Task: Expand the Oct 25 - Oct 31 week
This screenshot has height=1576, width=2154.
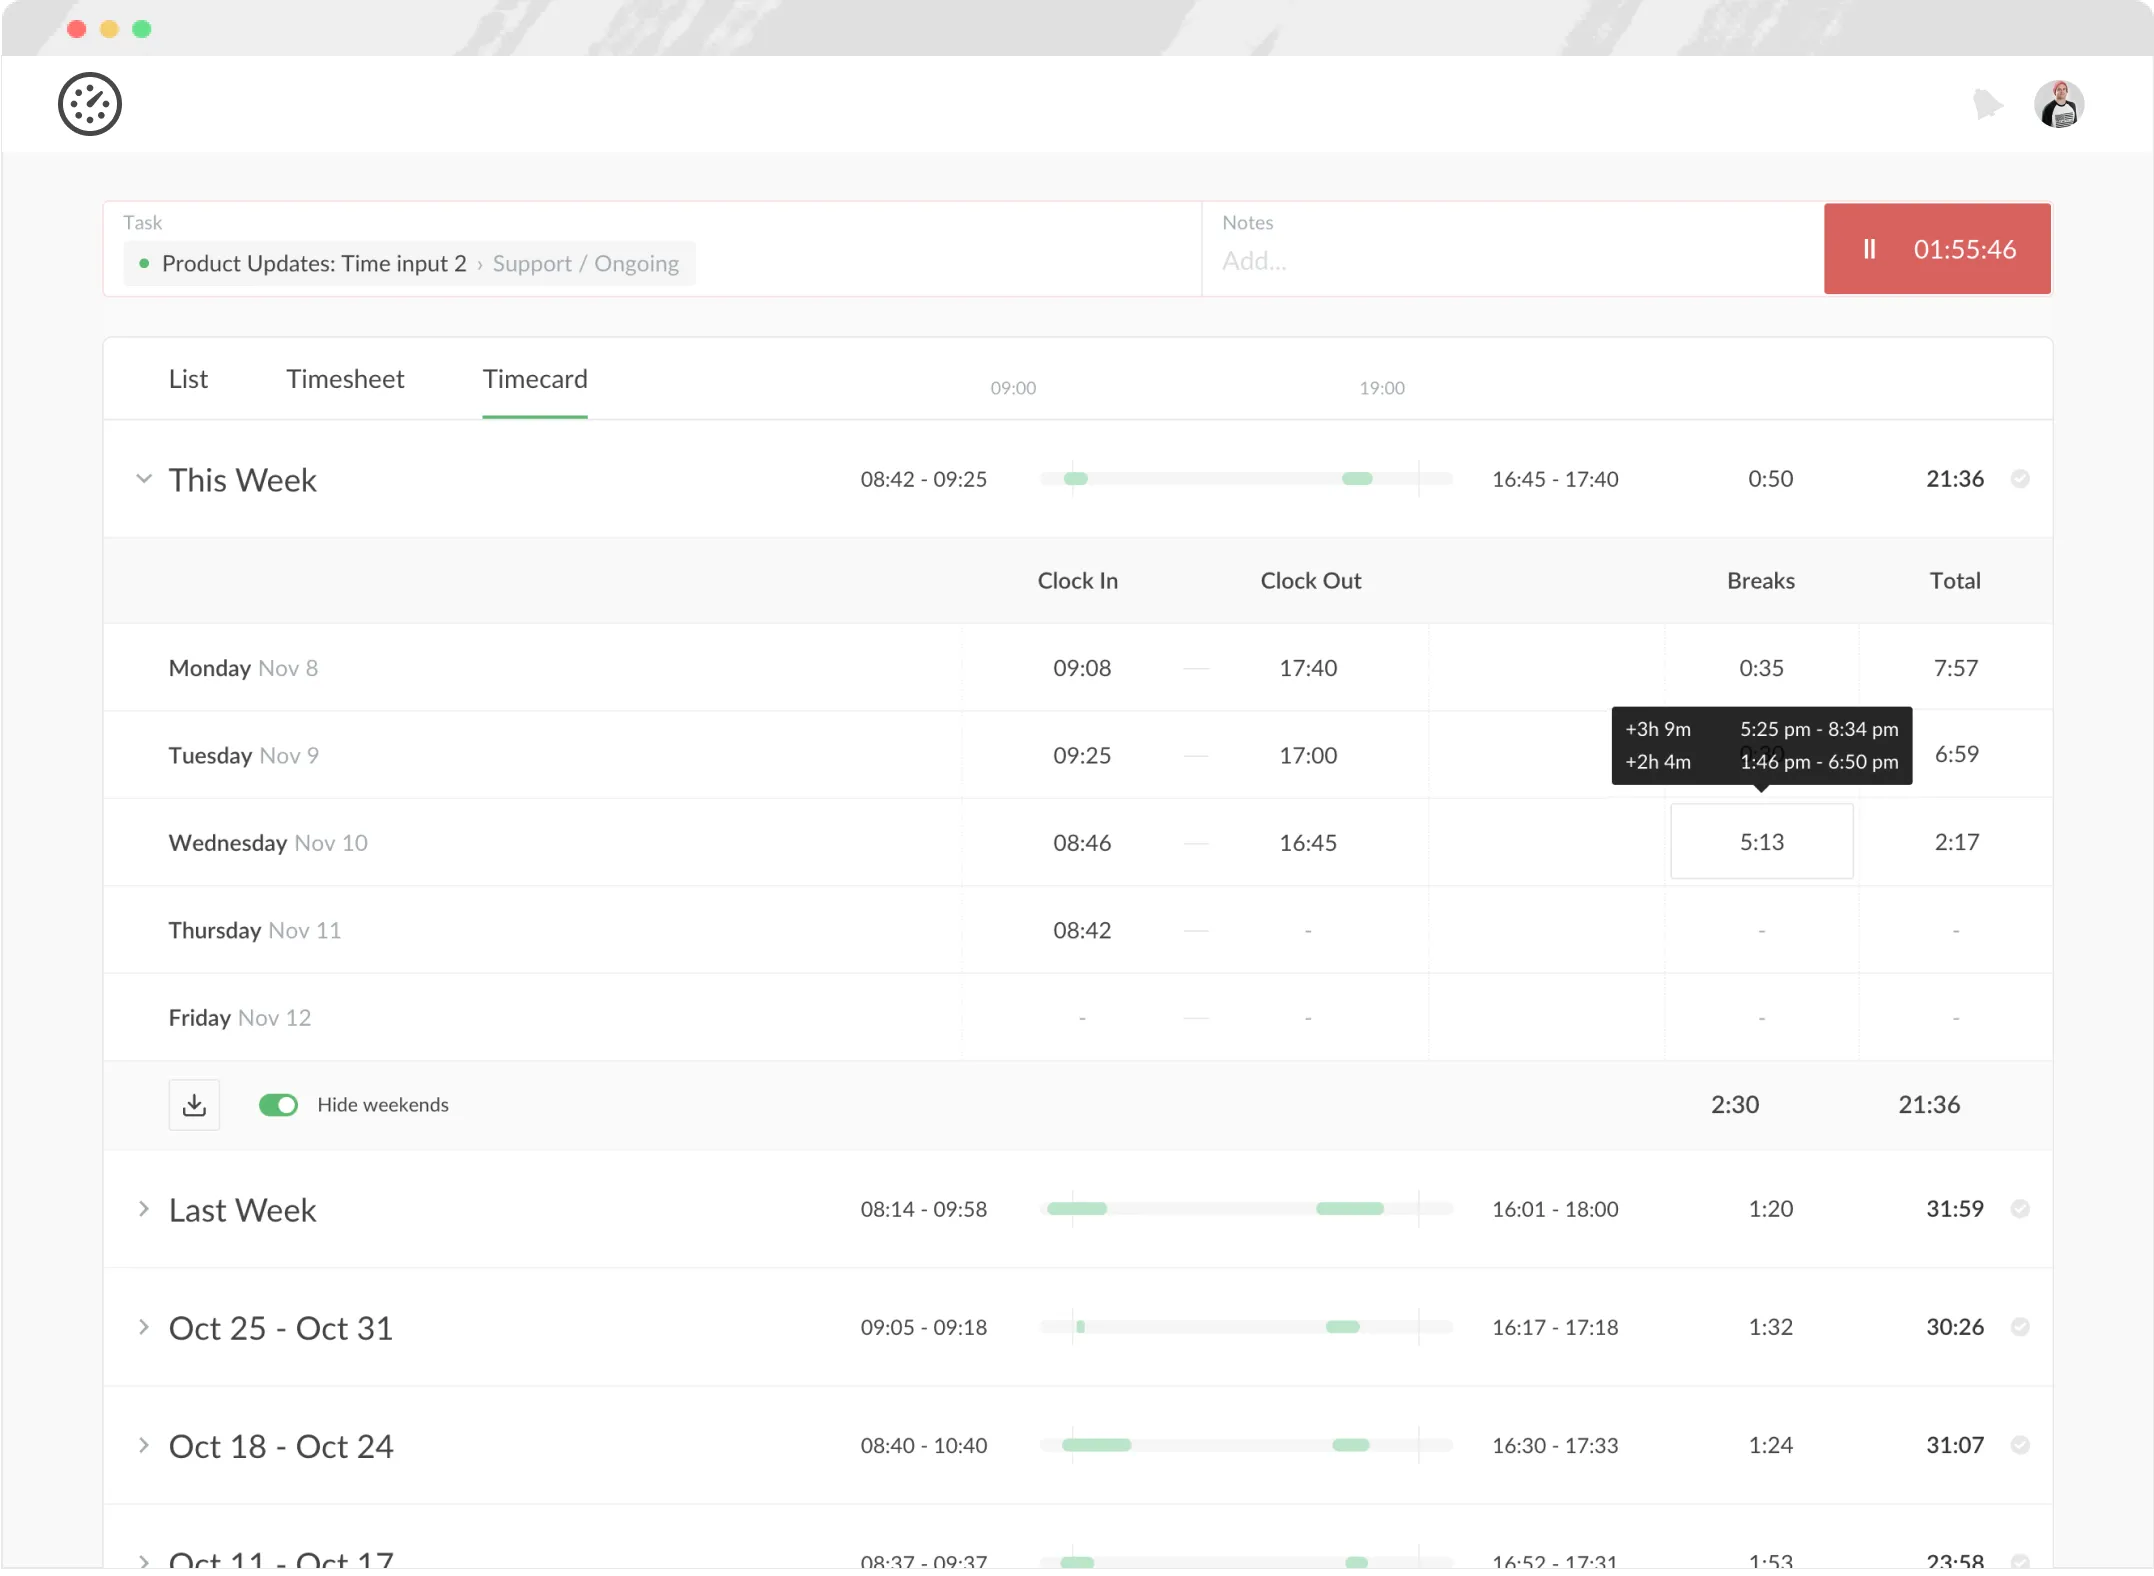Action: point(143,1328)
